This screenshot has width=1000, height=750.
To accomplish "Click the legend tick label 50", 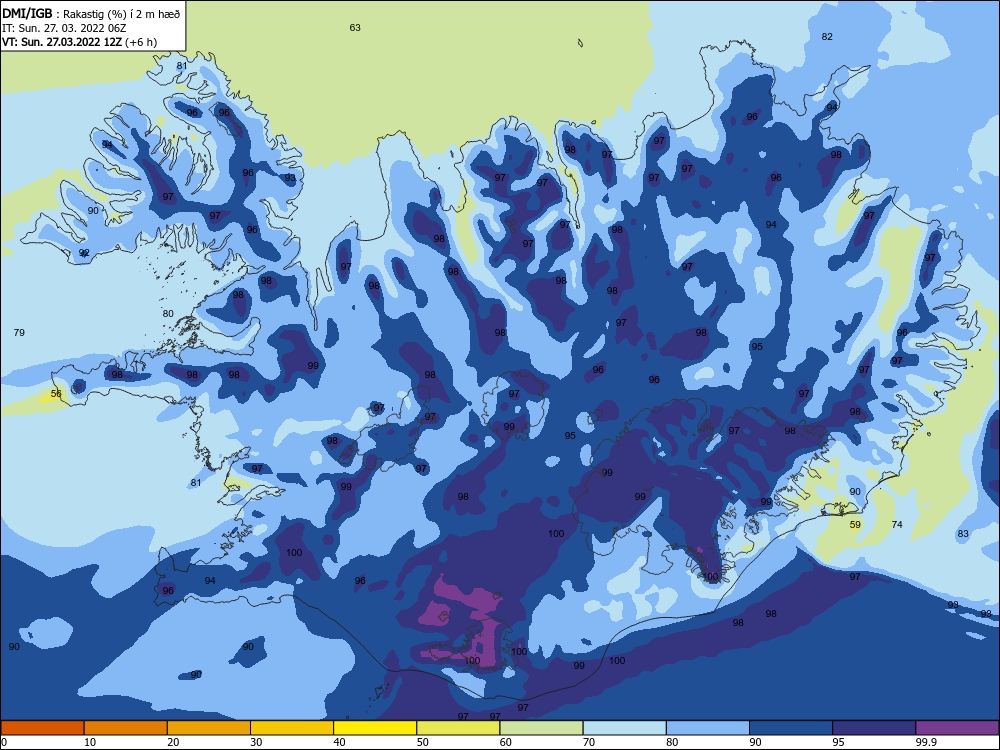I will click(423, 742).
